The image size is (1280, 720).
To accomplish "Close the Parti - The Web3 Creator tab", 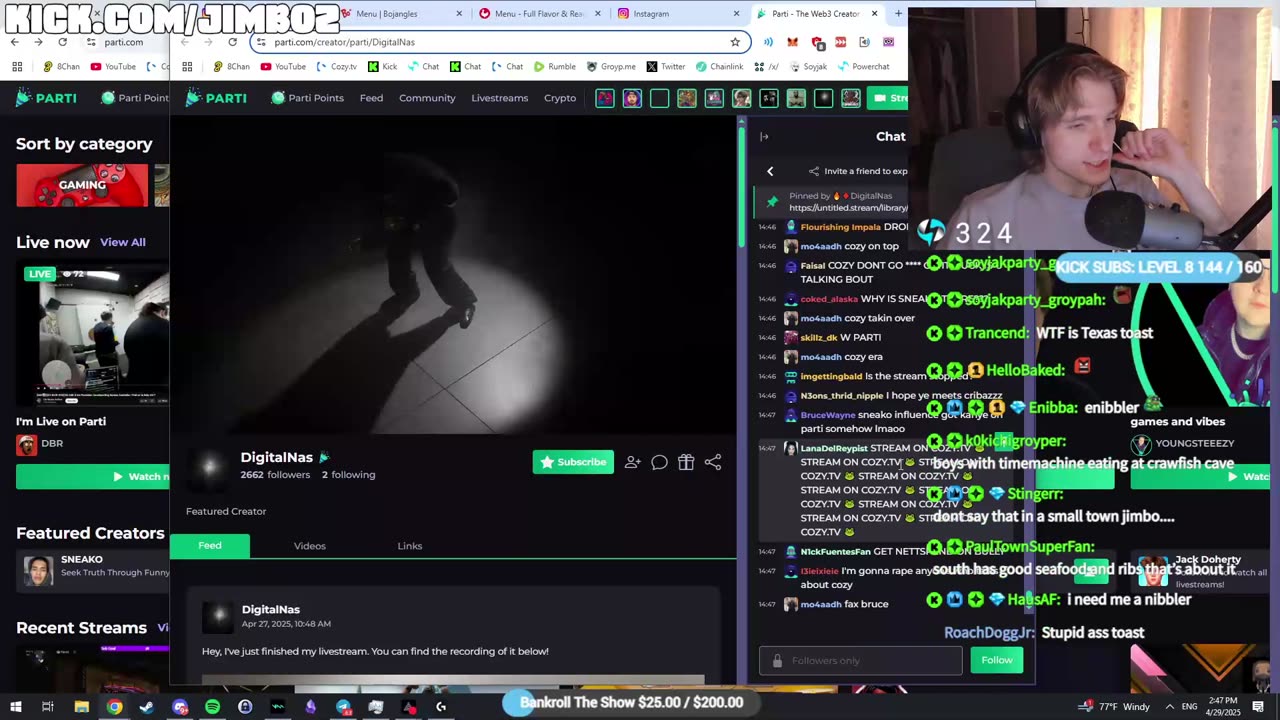I will (874, 14).
